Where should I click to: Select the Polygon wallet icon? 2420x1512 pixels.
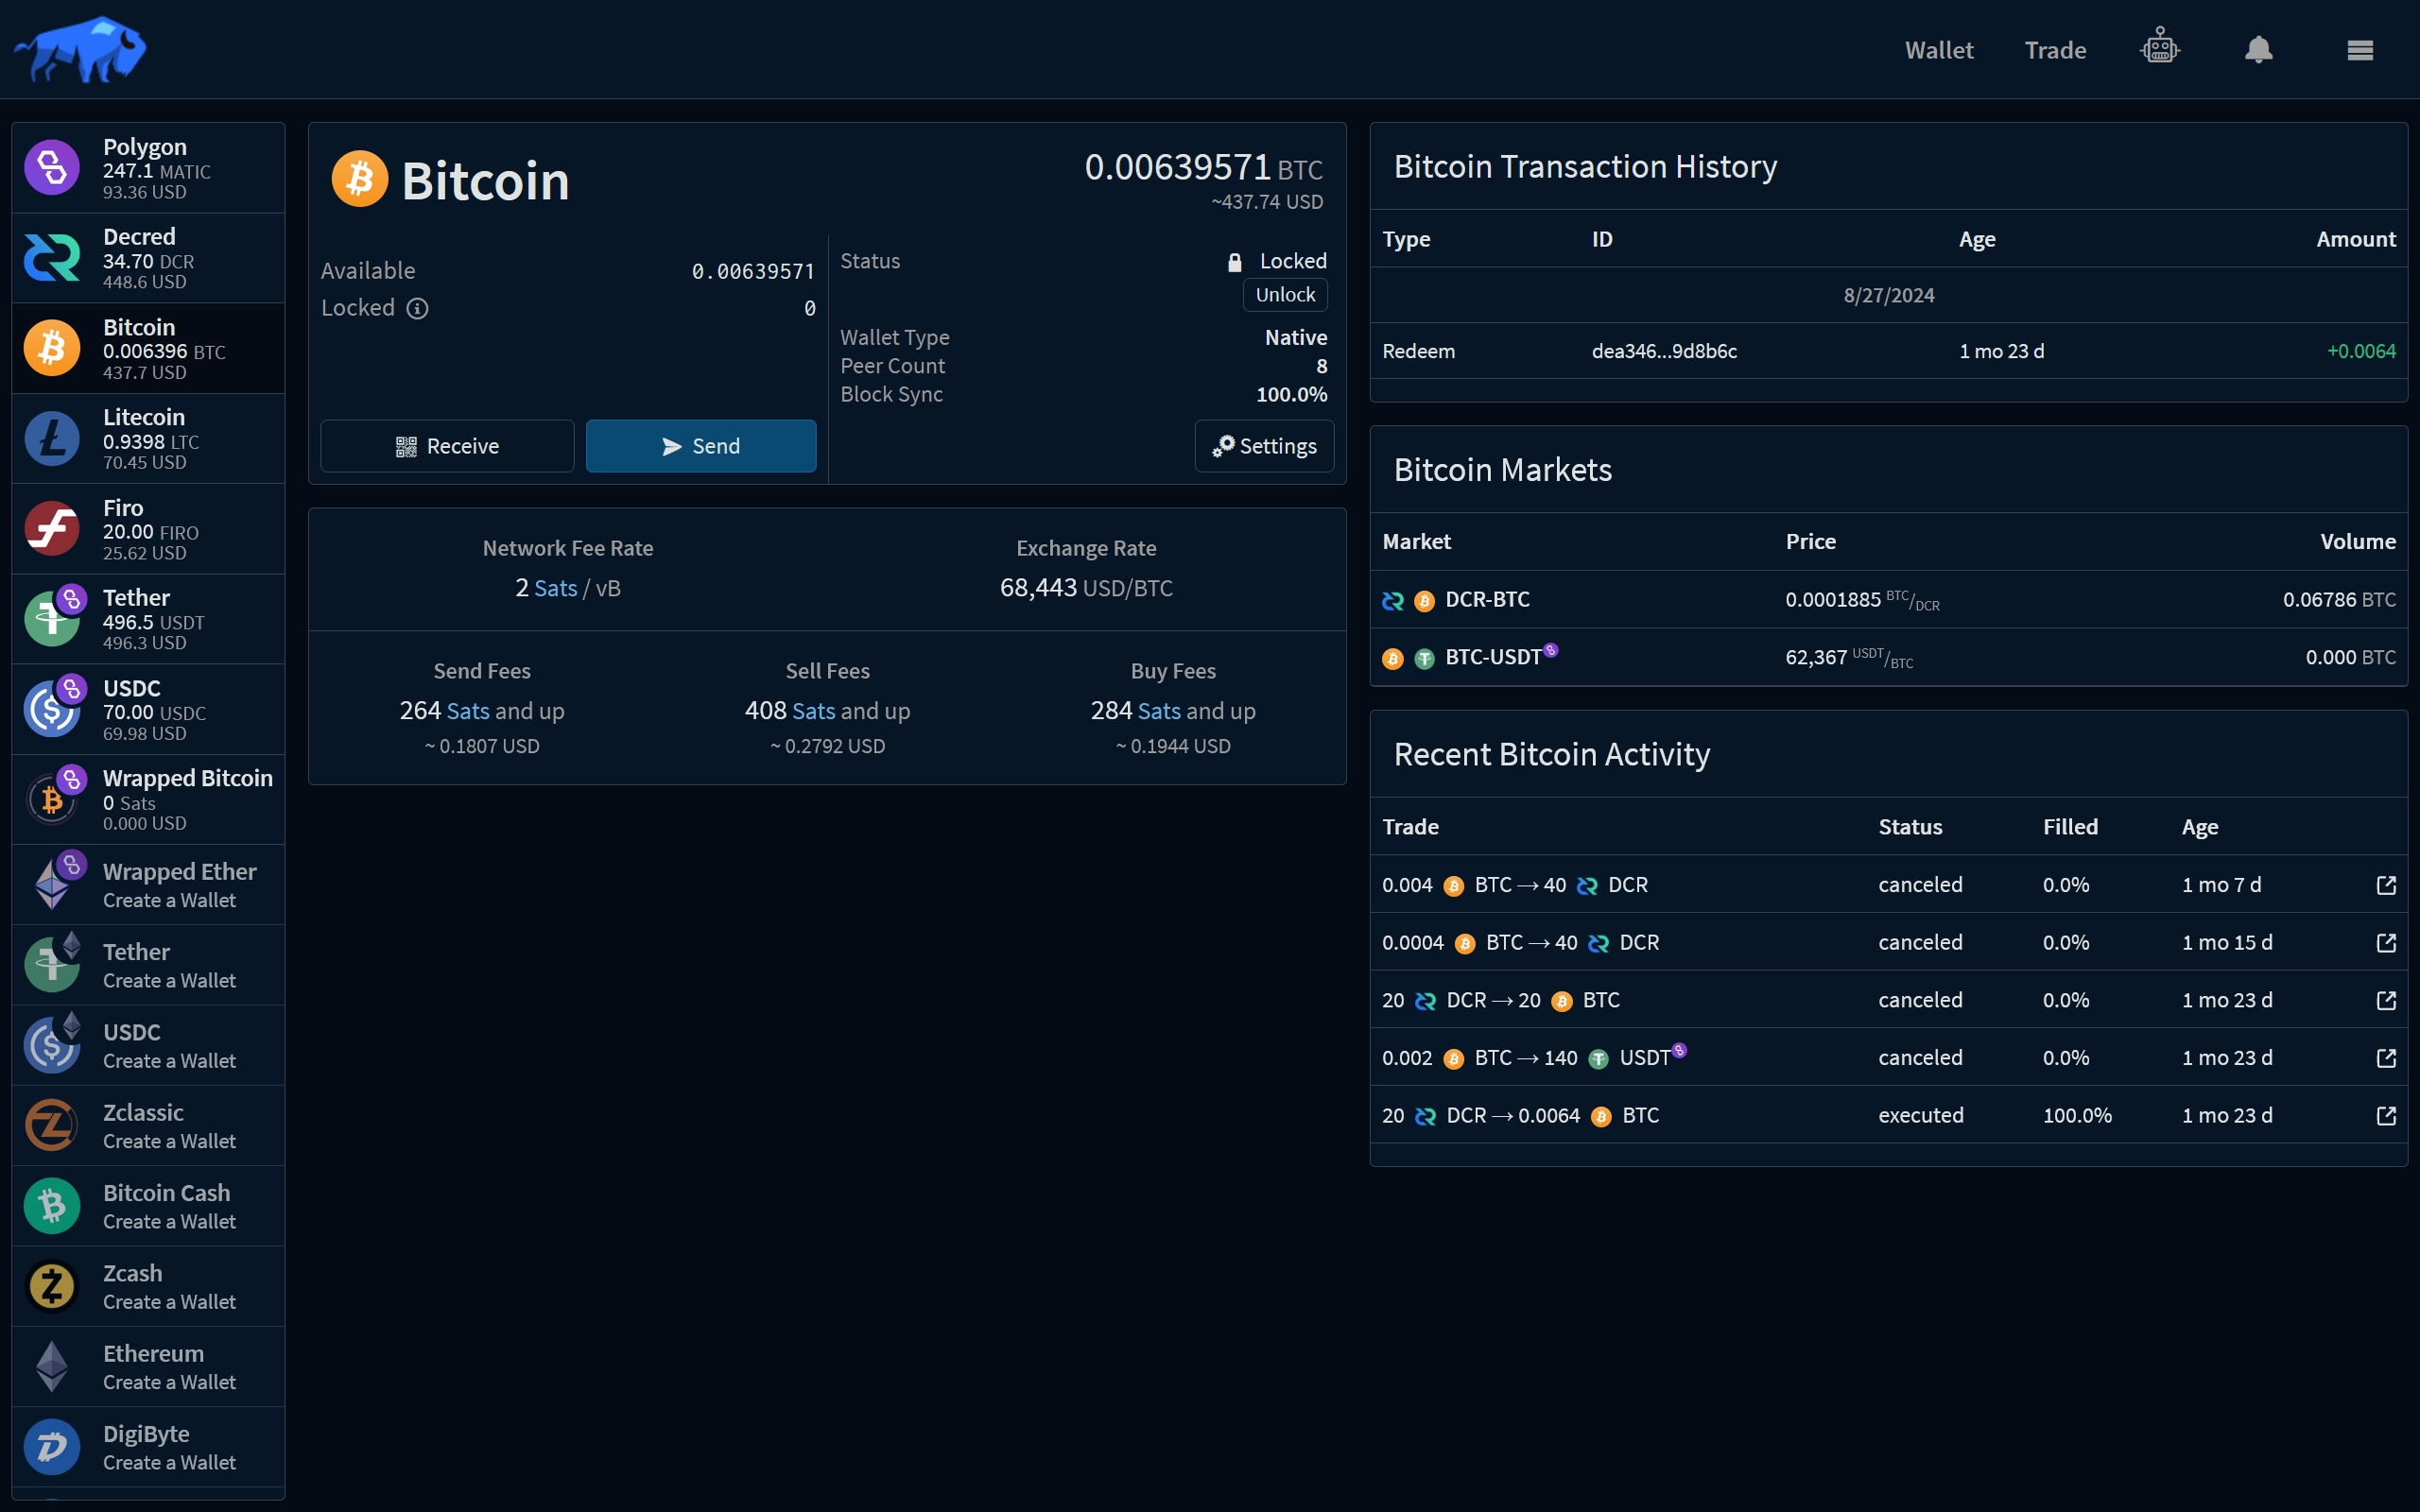[x=52, y=167]
